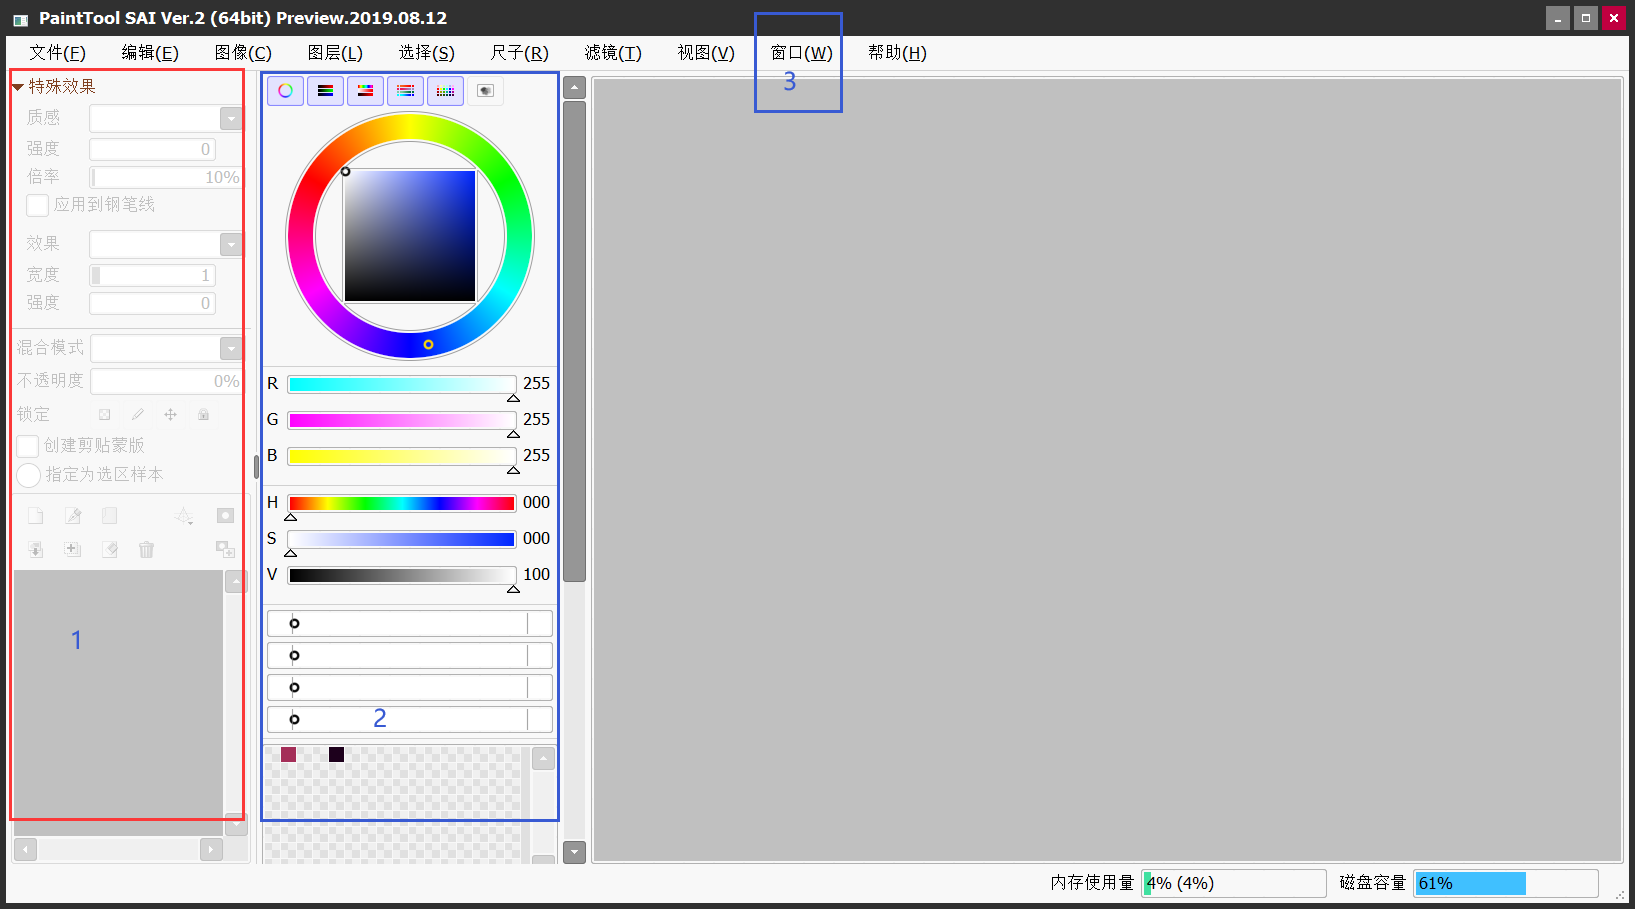Image resolution: width=1635 pixels, height=909 pixels.
Task: Open the 质感 texture dropdown
Action: coord(231,119)
